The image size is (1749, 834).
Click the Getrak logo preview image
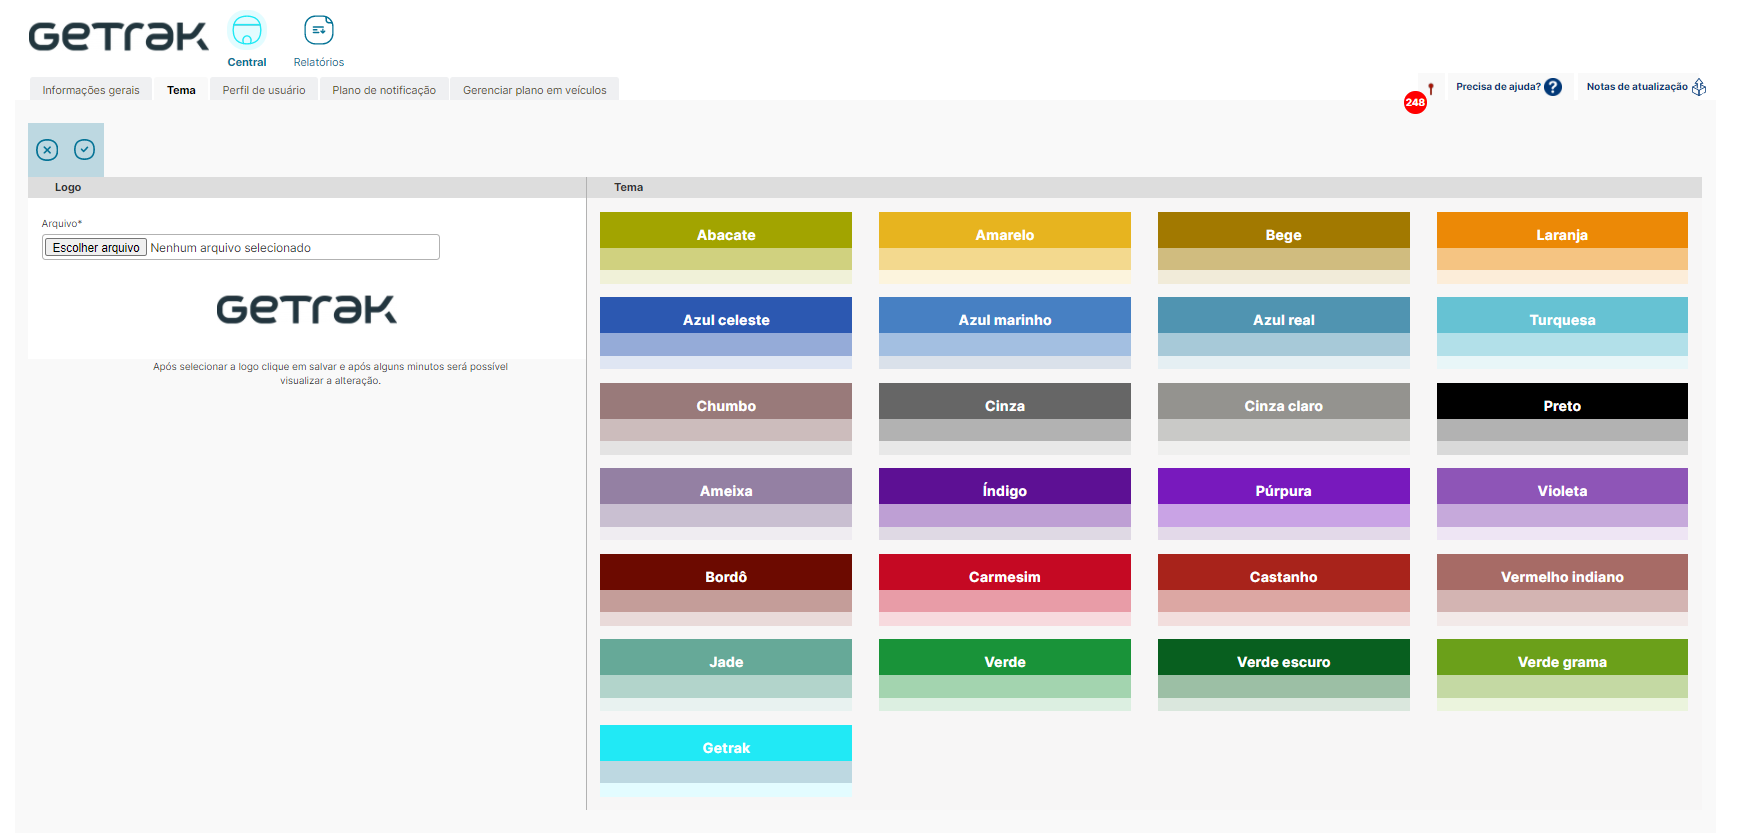(x=307, y=309)
